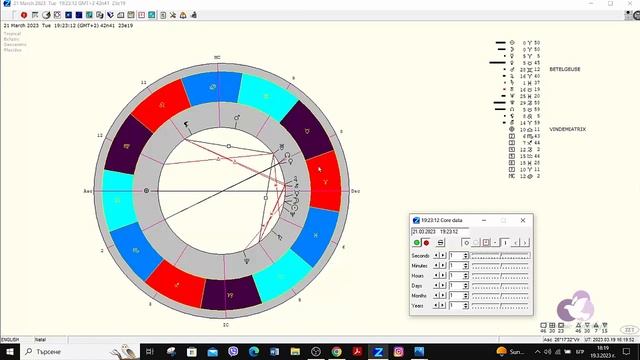Screen dimensions: 640x360
Task: Open the Windows Start menu
Action: click(x=9, y=351)
